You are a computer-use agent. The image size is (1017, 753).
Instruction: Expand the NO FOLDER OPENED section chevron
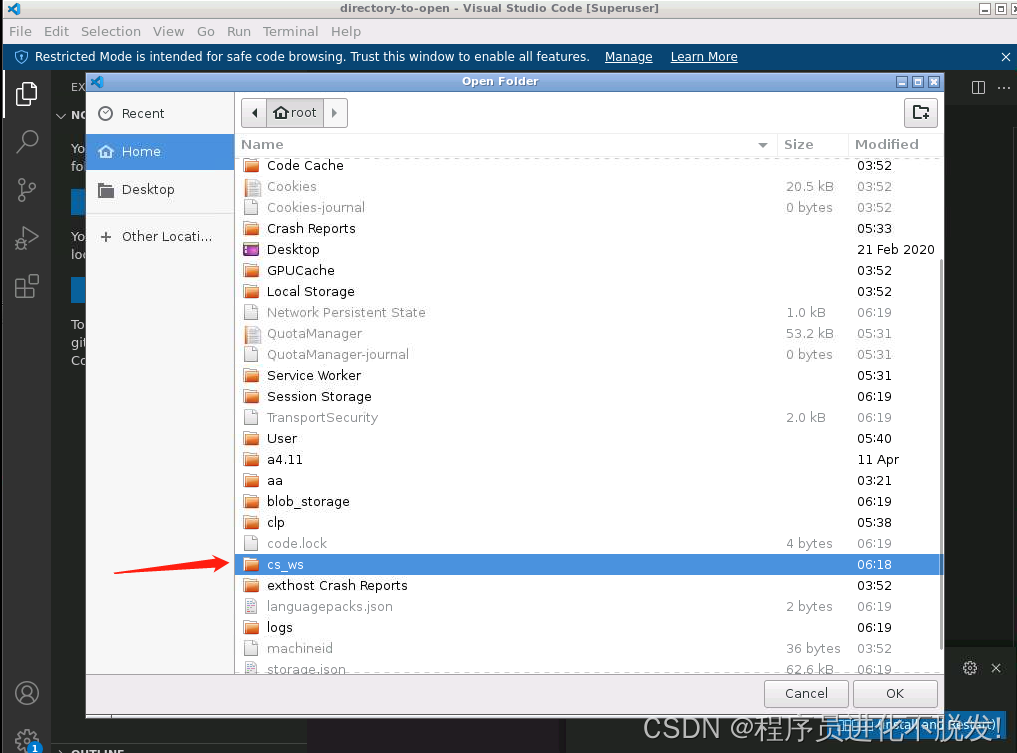61,115
